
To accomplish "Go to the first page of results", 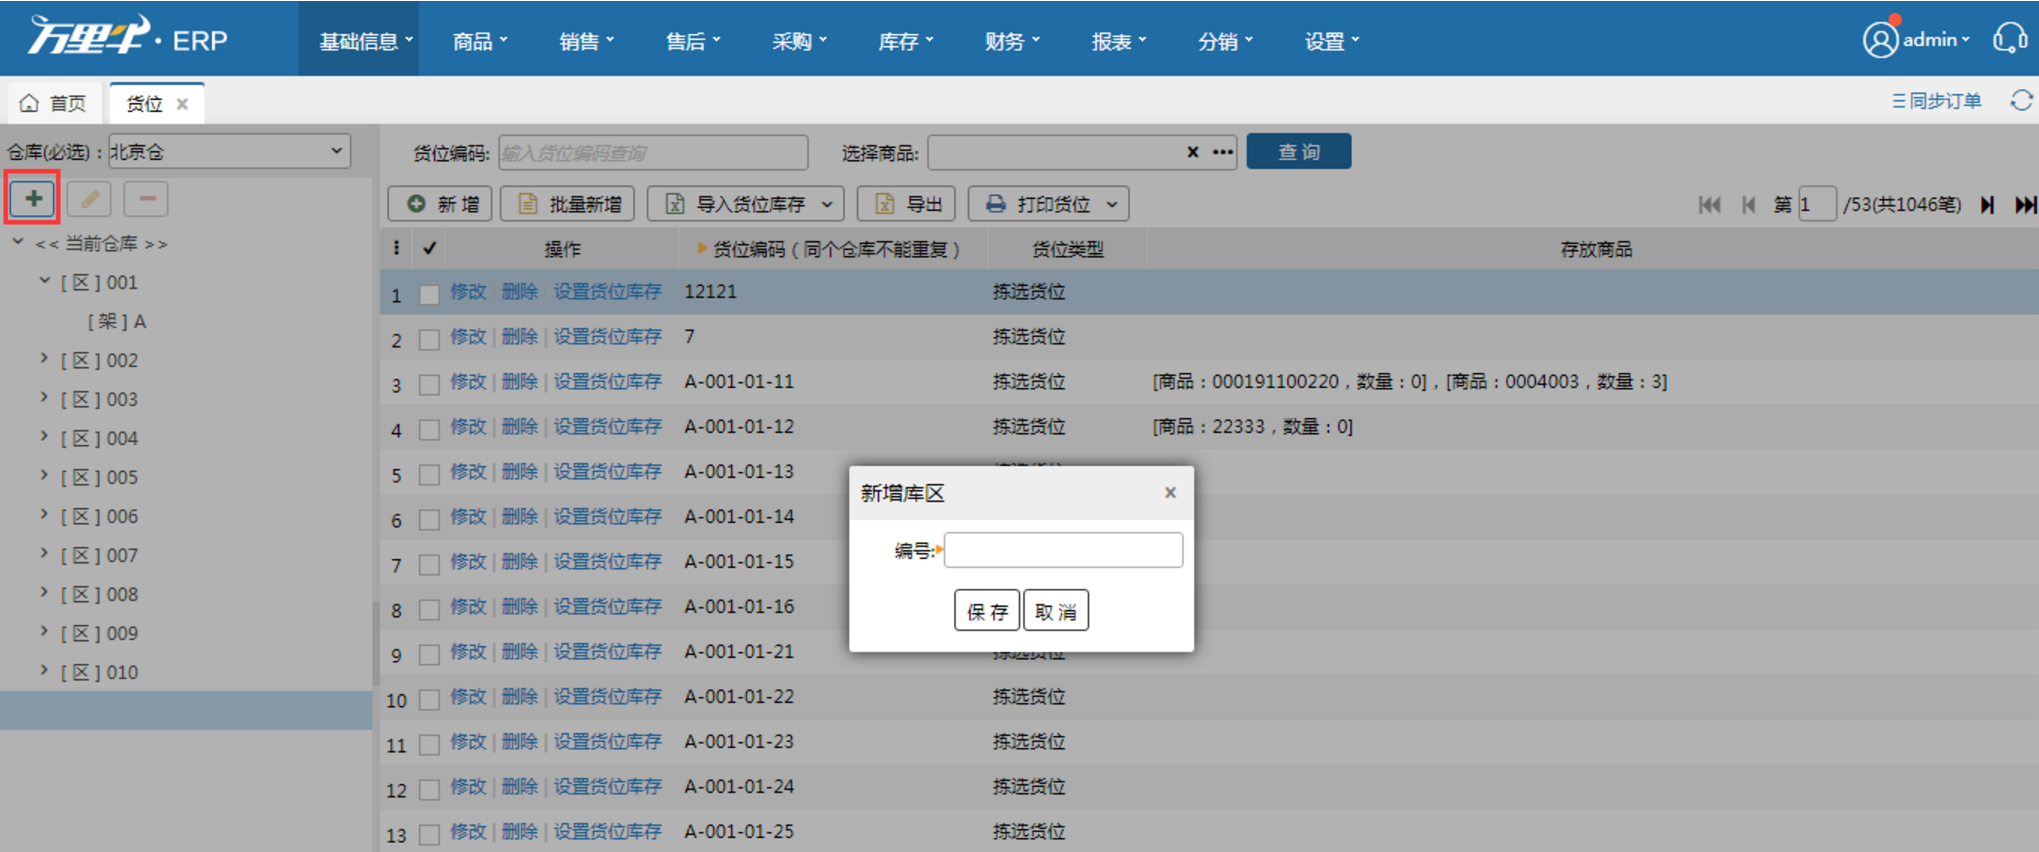I will [1709, 204].
